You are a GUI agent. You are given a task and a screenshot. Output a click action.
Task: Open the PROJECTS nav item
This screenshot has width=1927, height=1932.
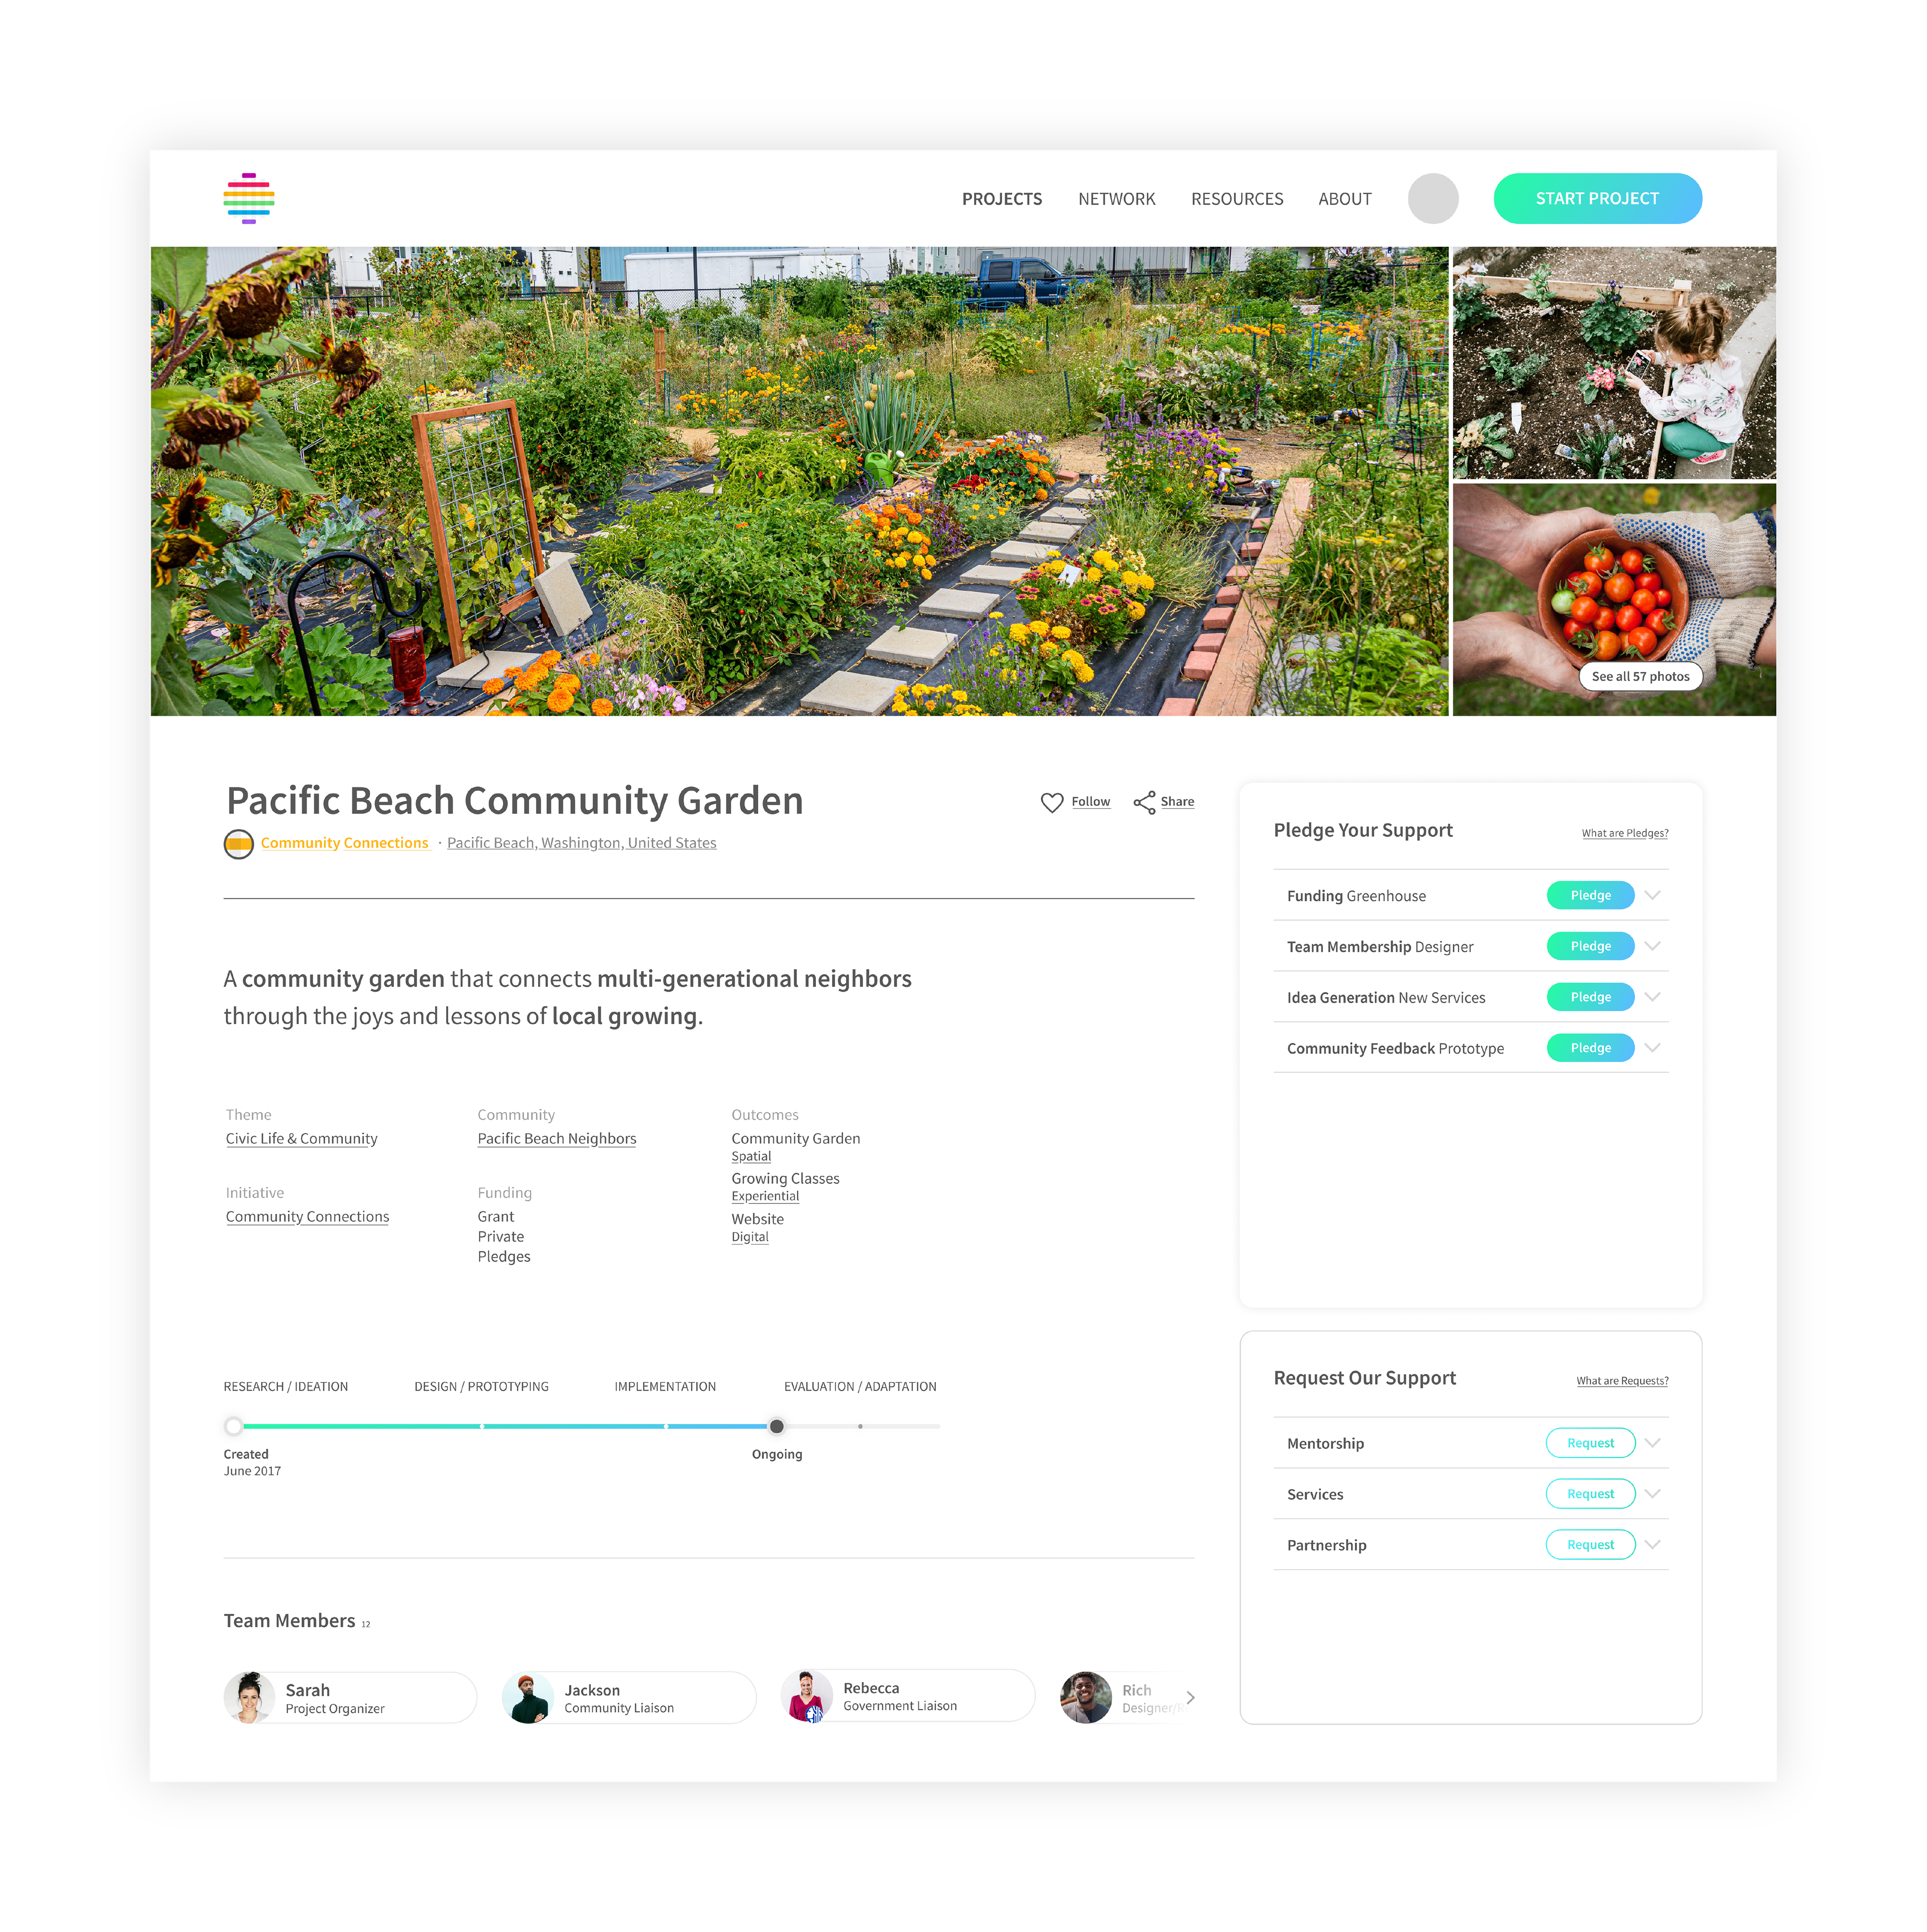(1001, 199)
